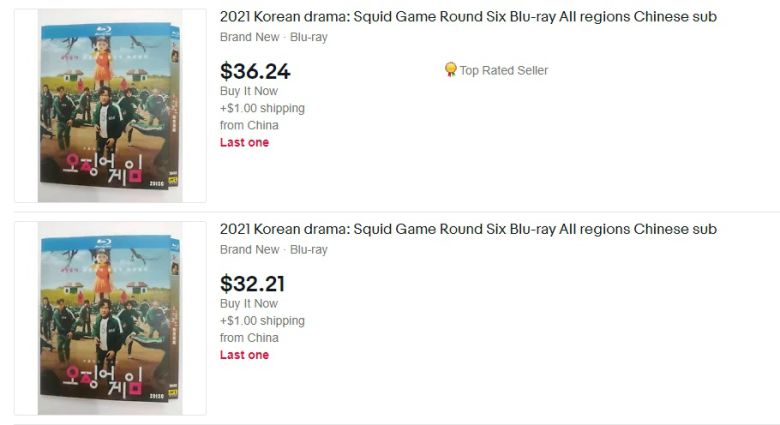Click the $36.24 price
Image resolution: width=780 pixels, height=425 pixels.
point(255,71)
